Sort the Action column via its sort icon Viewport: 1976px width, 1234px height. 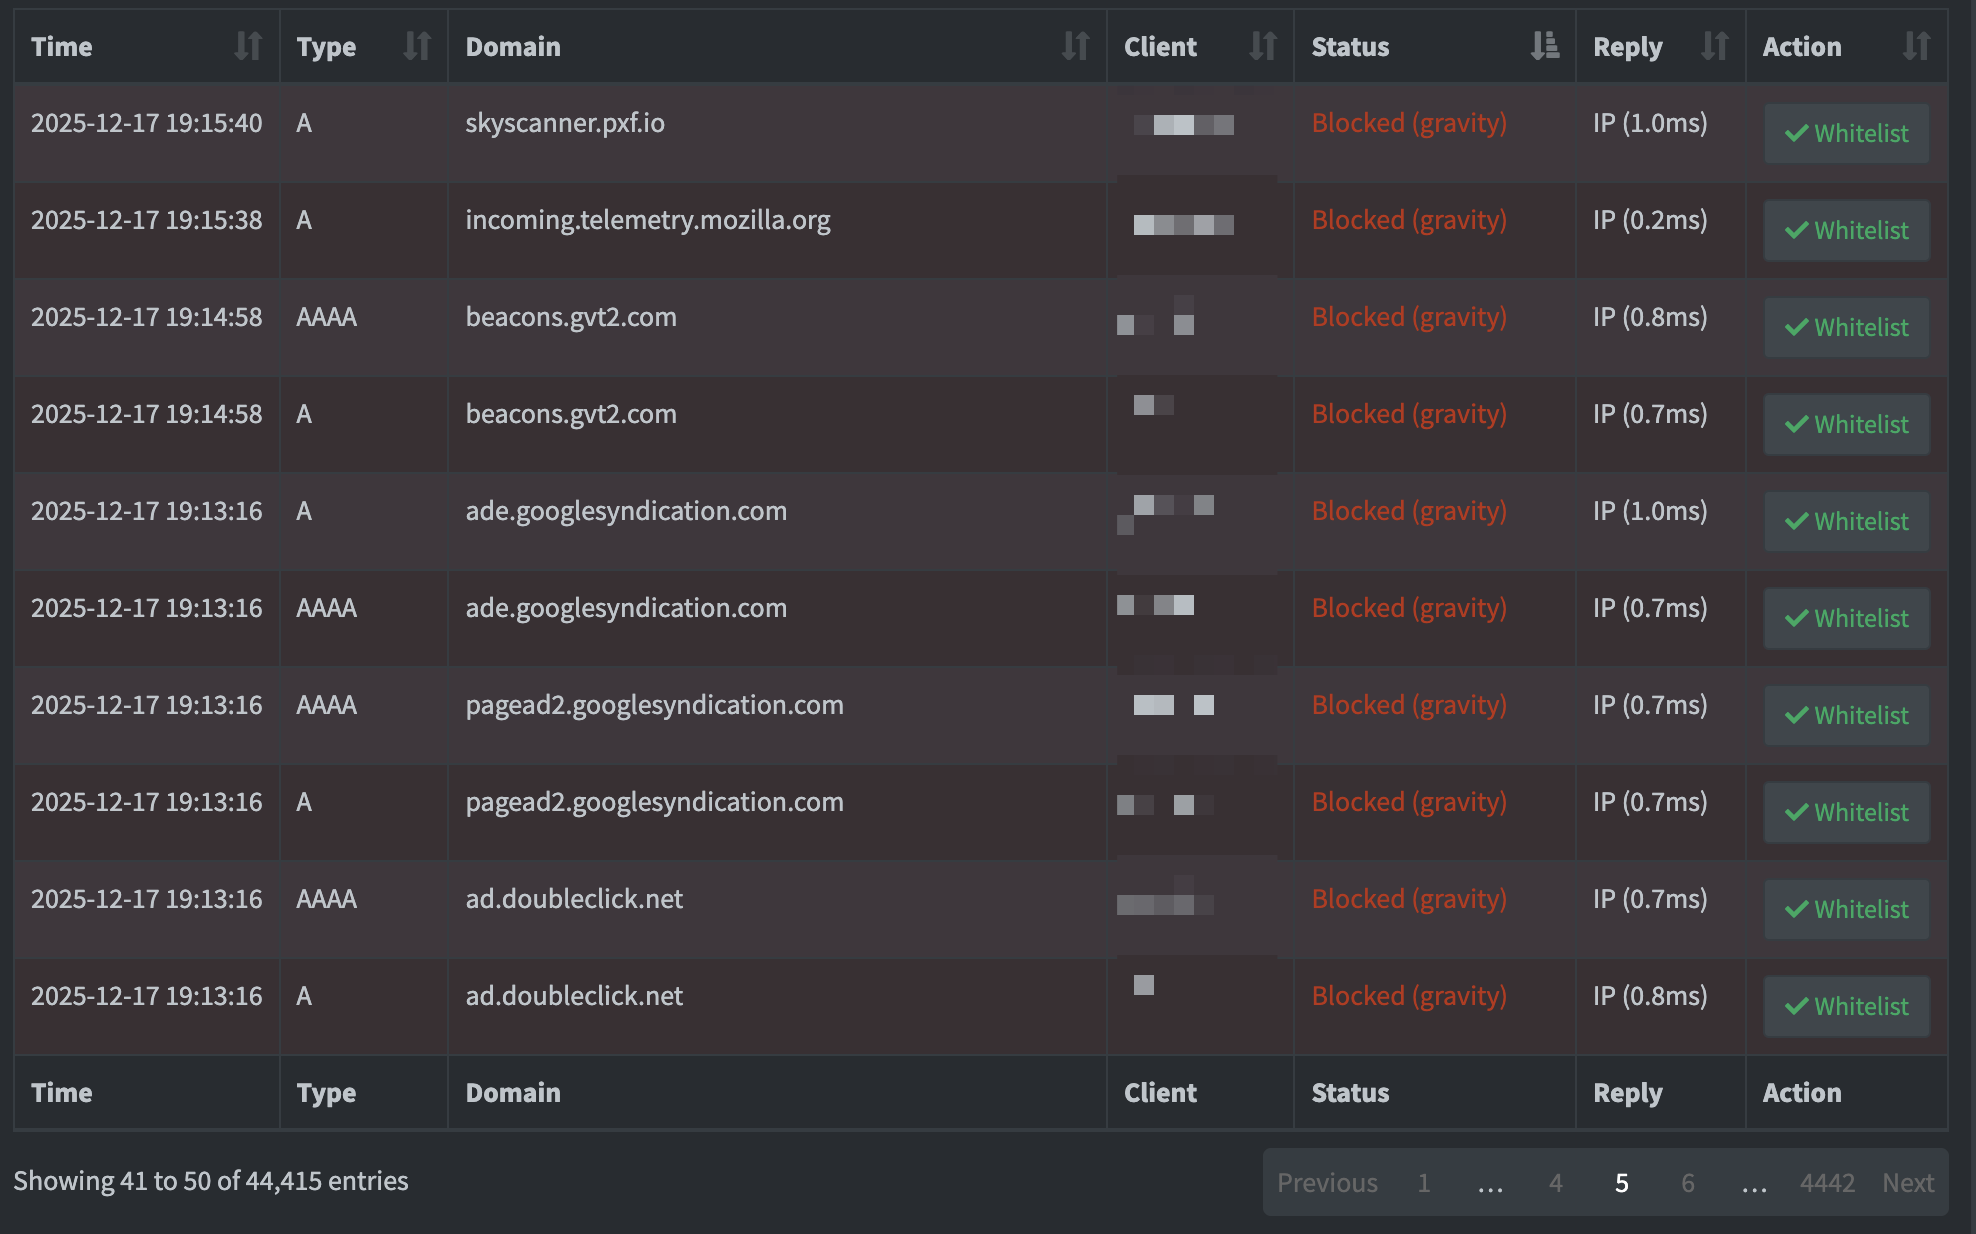1914,46
